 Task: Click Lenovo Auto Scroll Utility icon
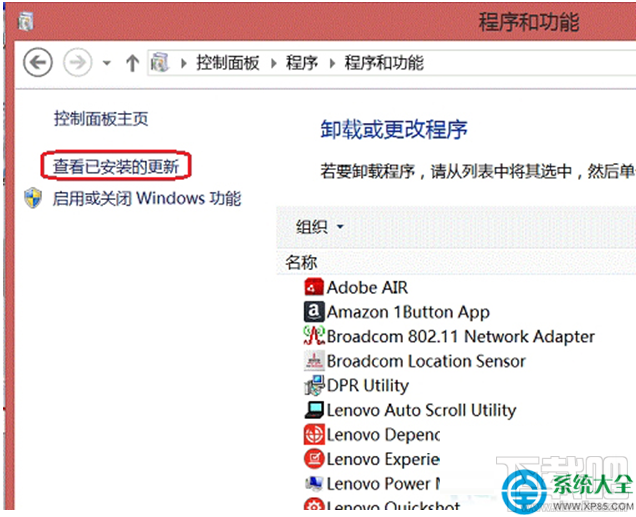point(314,410)
